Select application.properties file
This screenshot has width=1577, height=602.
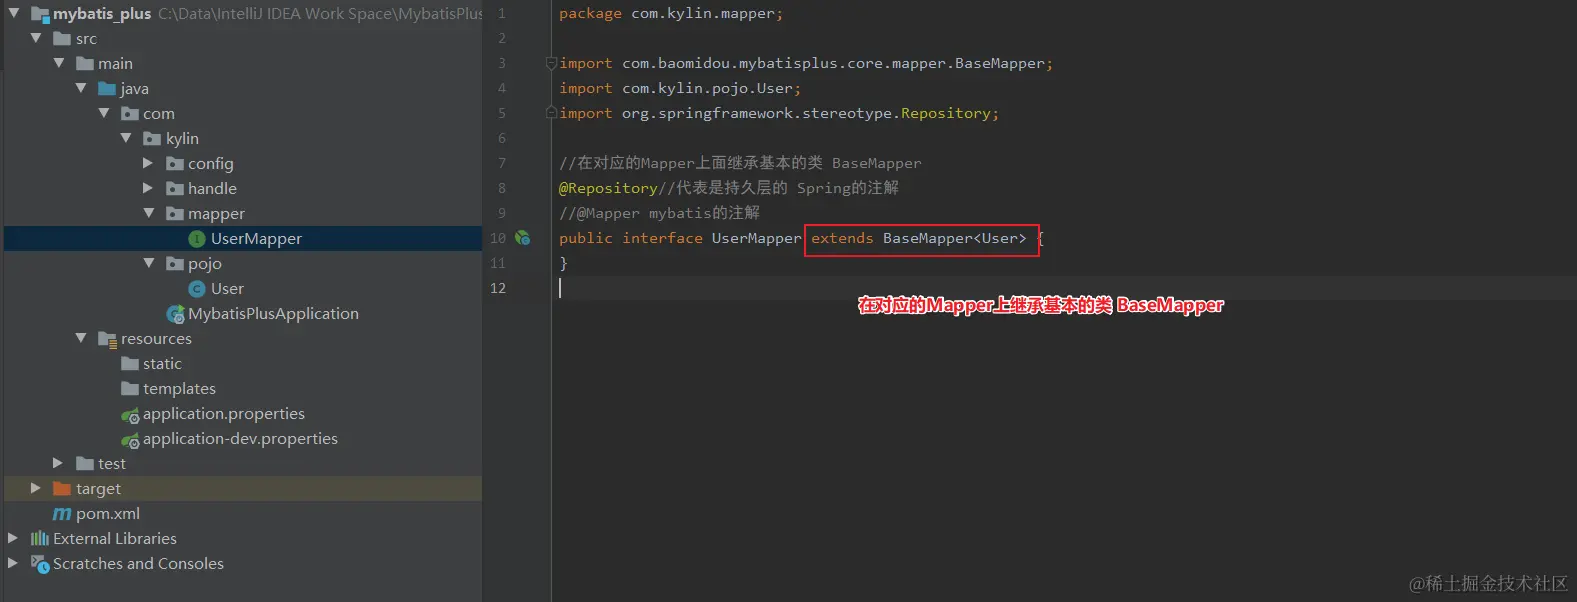(x=224, y=413)
